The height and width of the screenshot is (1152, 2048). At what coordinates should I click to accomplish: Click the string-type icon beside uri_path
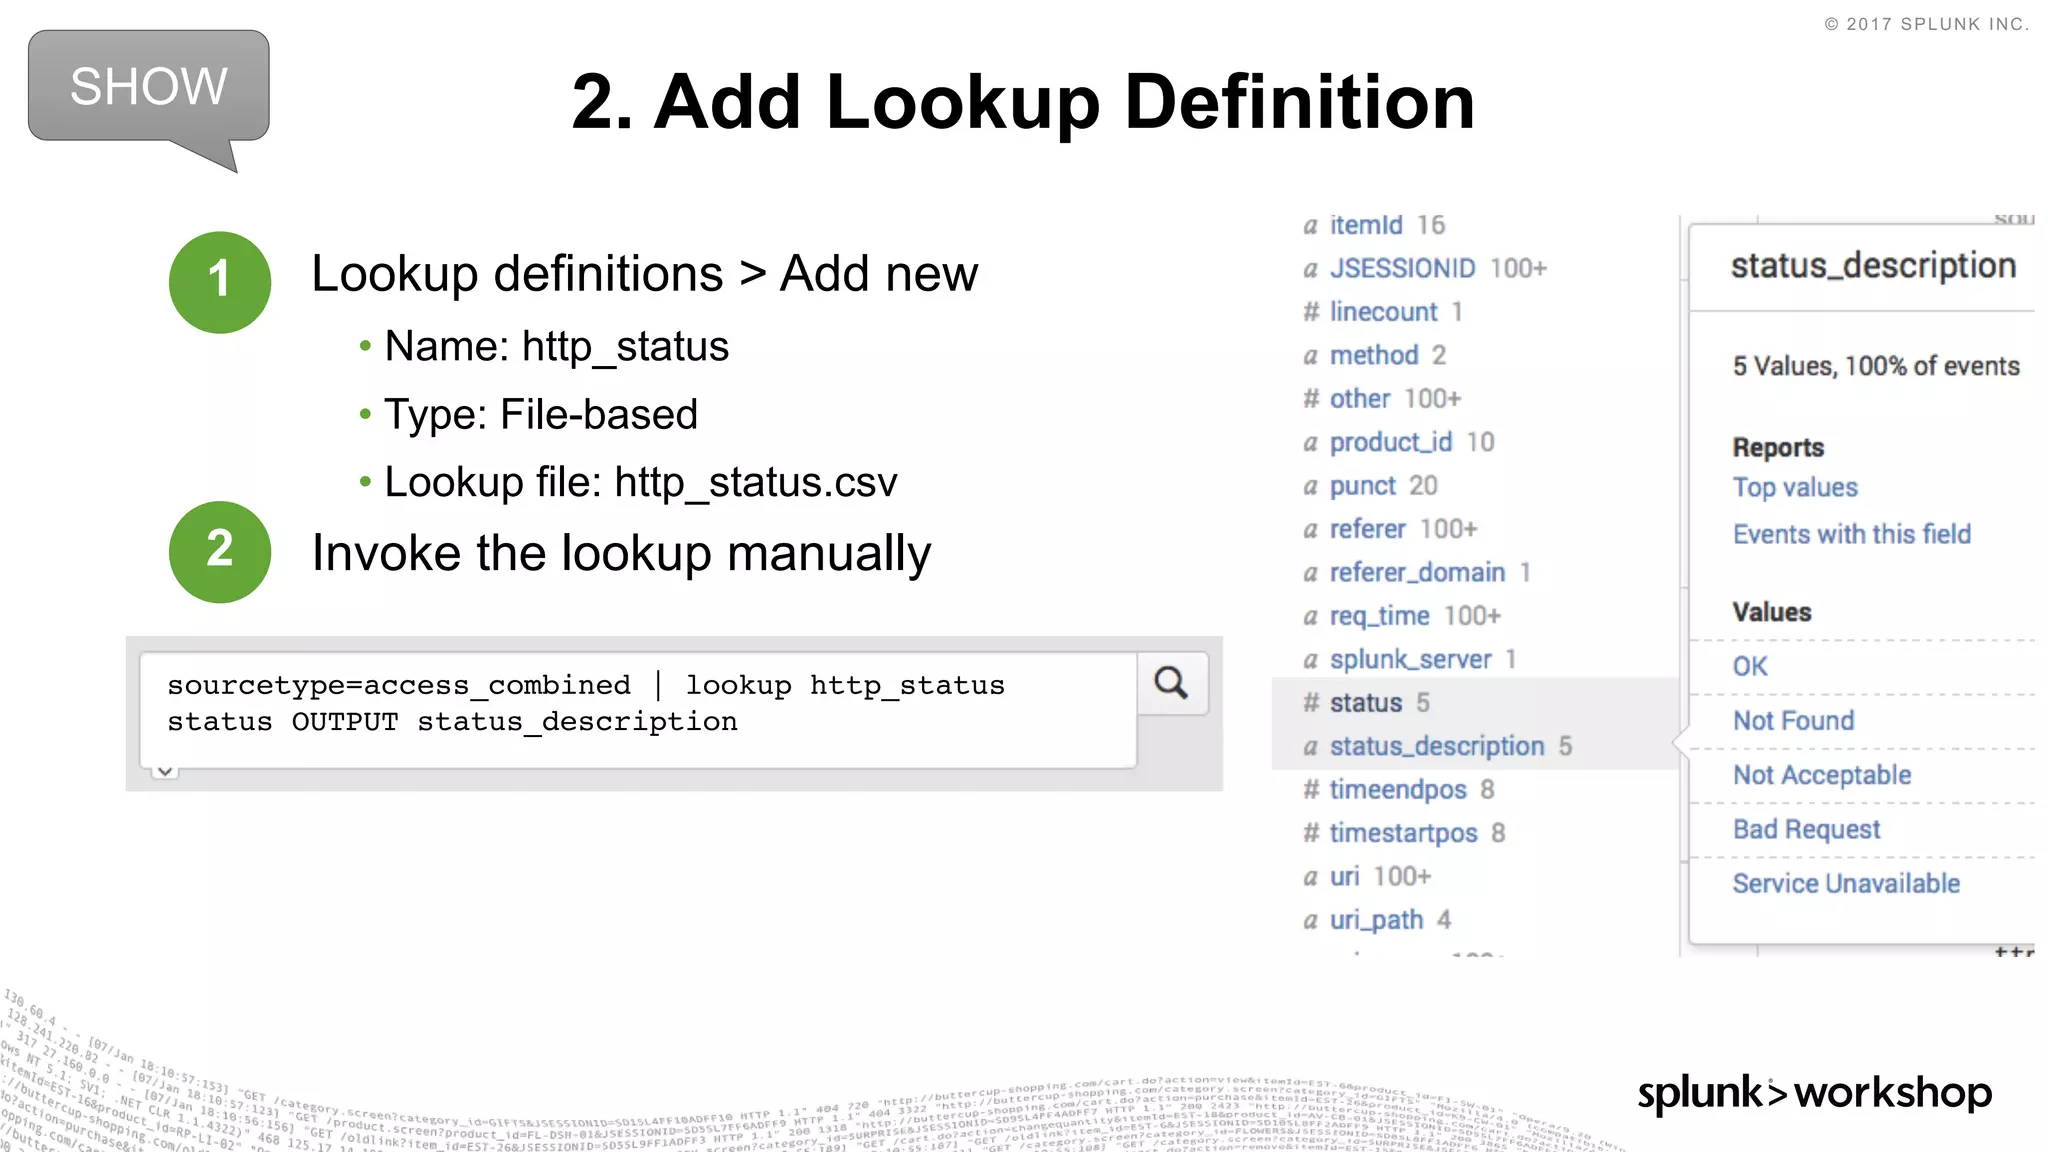1311,921
